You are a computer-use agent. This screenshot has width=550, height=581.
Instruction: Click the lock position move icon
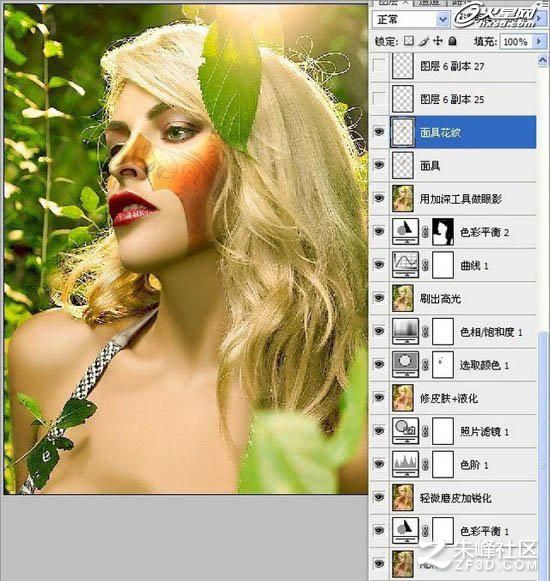(x=438, y=41)
